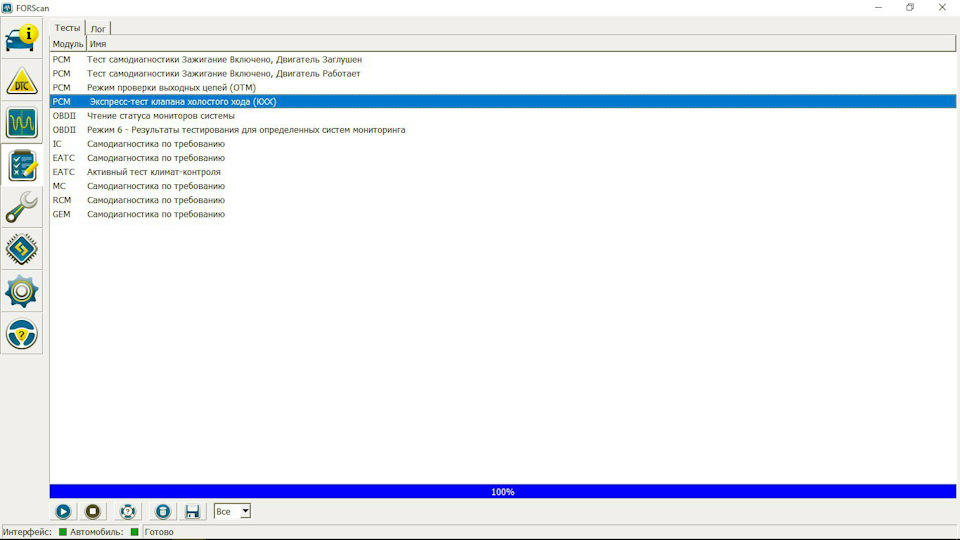Select 'Тест самодиагностики Зажигание Включено, Двигатель Работает'
The width and height of the screenshot is (960, 540).
tap(503, 73)
